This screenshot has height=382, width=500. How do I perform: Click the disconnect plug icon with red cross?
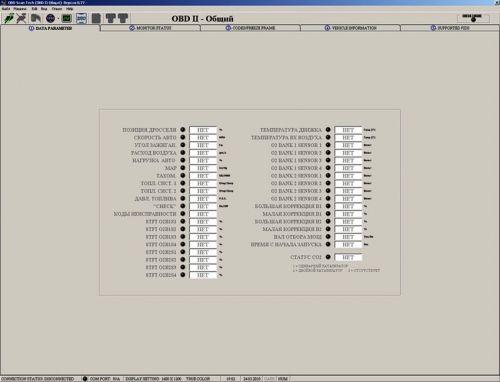21,18
